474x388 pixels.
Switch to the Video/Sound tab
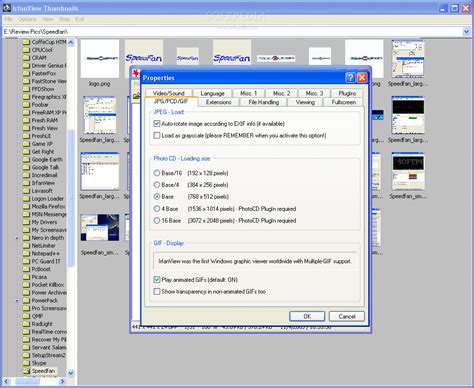169,93
